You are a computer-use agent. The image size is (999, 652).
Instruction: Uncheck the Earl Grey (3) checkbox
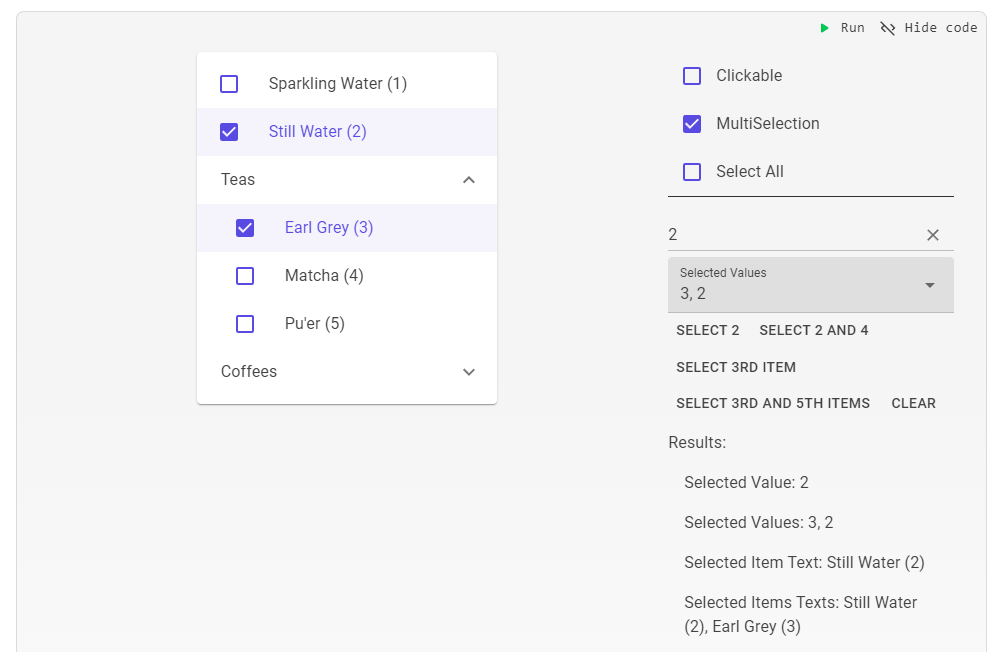point(245,228)
